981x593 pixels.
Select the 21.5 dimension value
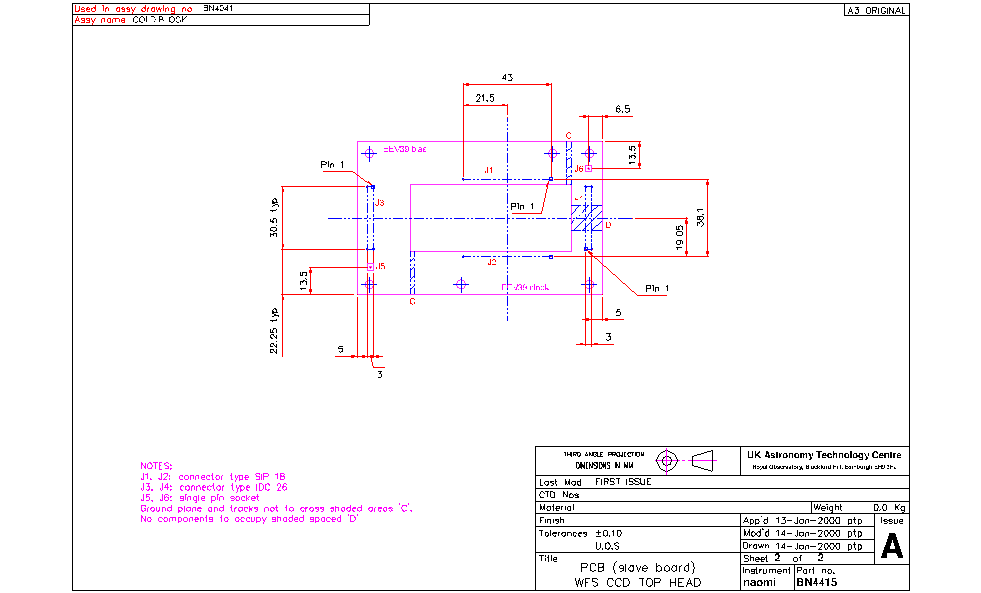[x=486, y=98]
